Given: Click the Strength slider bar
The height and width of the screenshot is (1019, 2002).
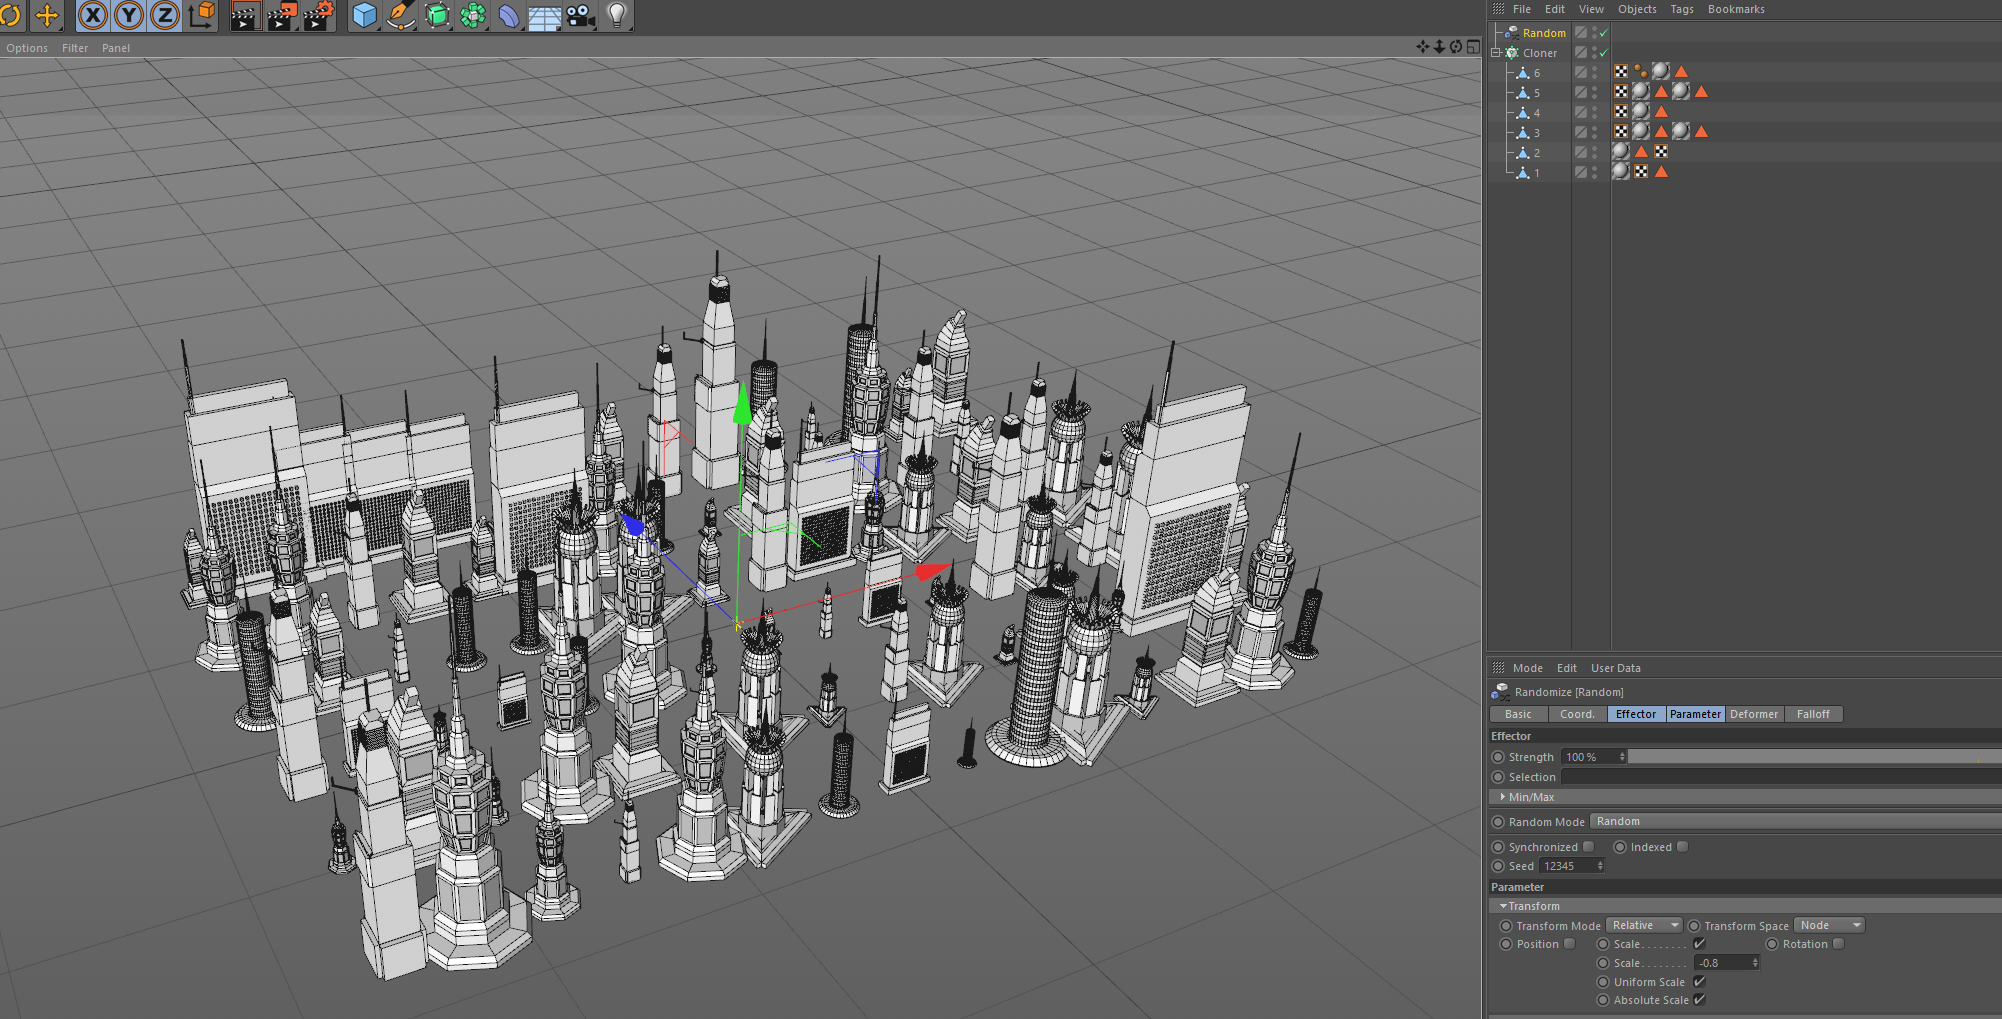Looking at the screenshot, I should click(1814, 757).
